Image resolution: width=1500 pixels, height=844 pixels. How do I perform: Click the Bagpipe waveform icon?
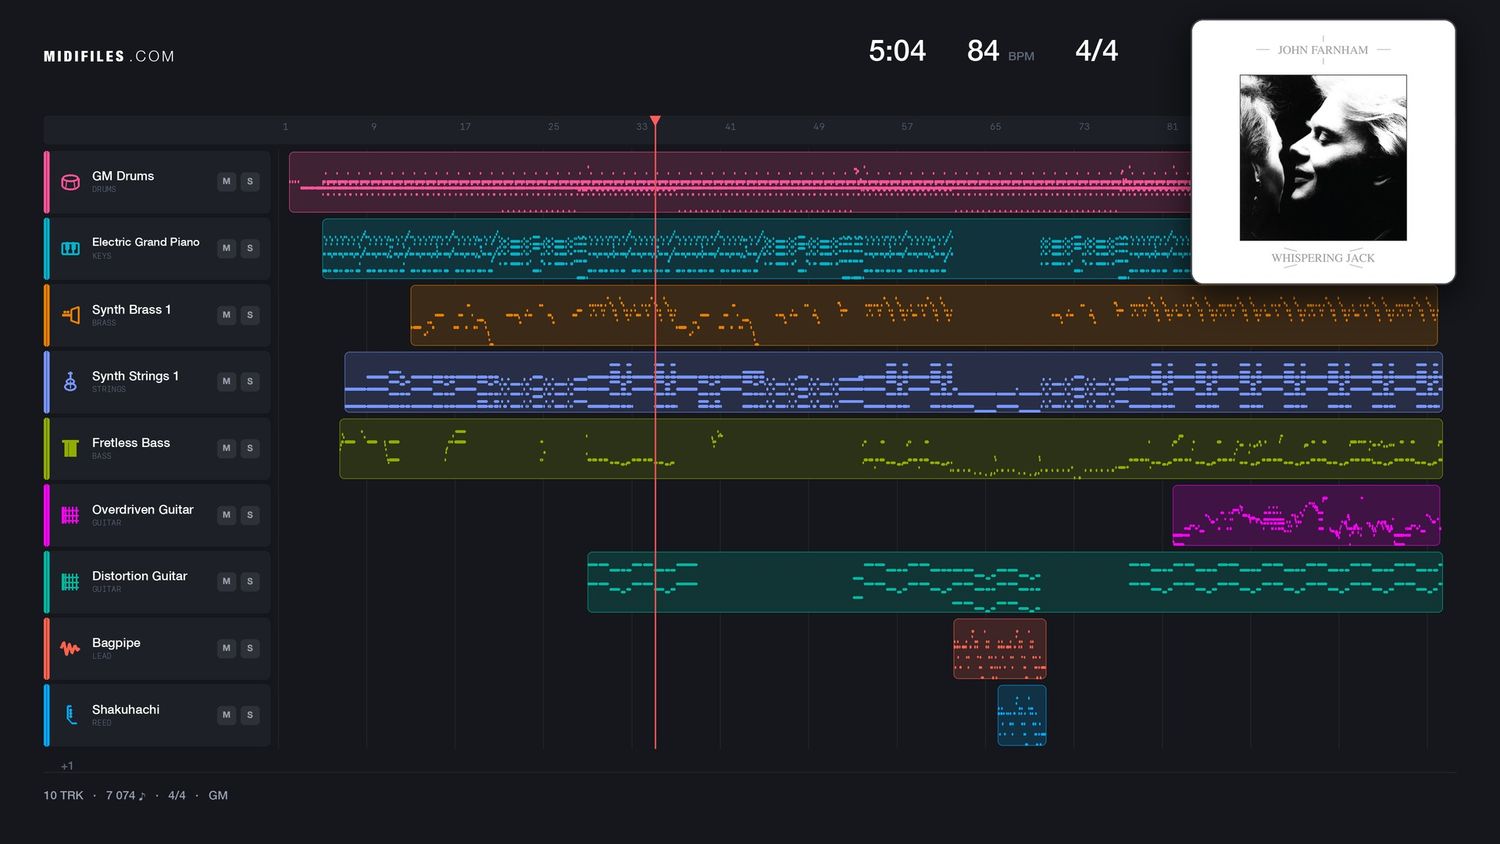[x=70, y=648]
